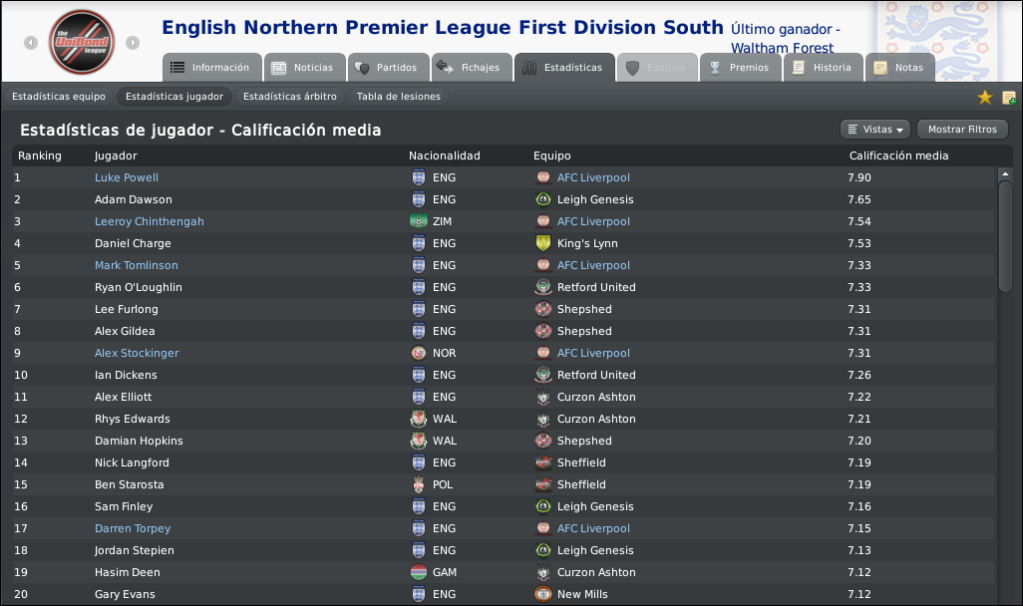Click scroll up arrow of list scrollbar
The image size is (1023, 606).
click(1005, 174)
